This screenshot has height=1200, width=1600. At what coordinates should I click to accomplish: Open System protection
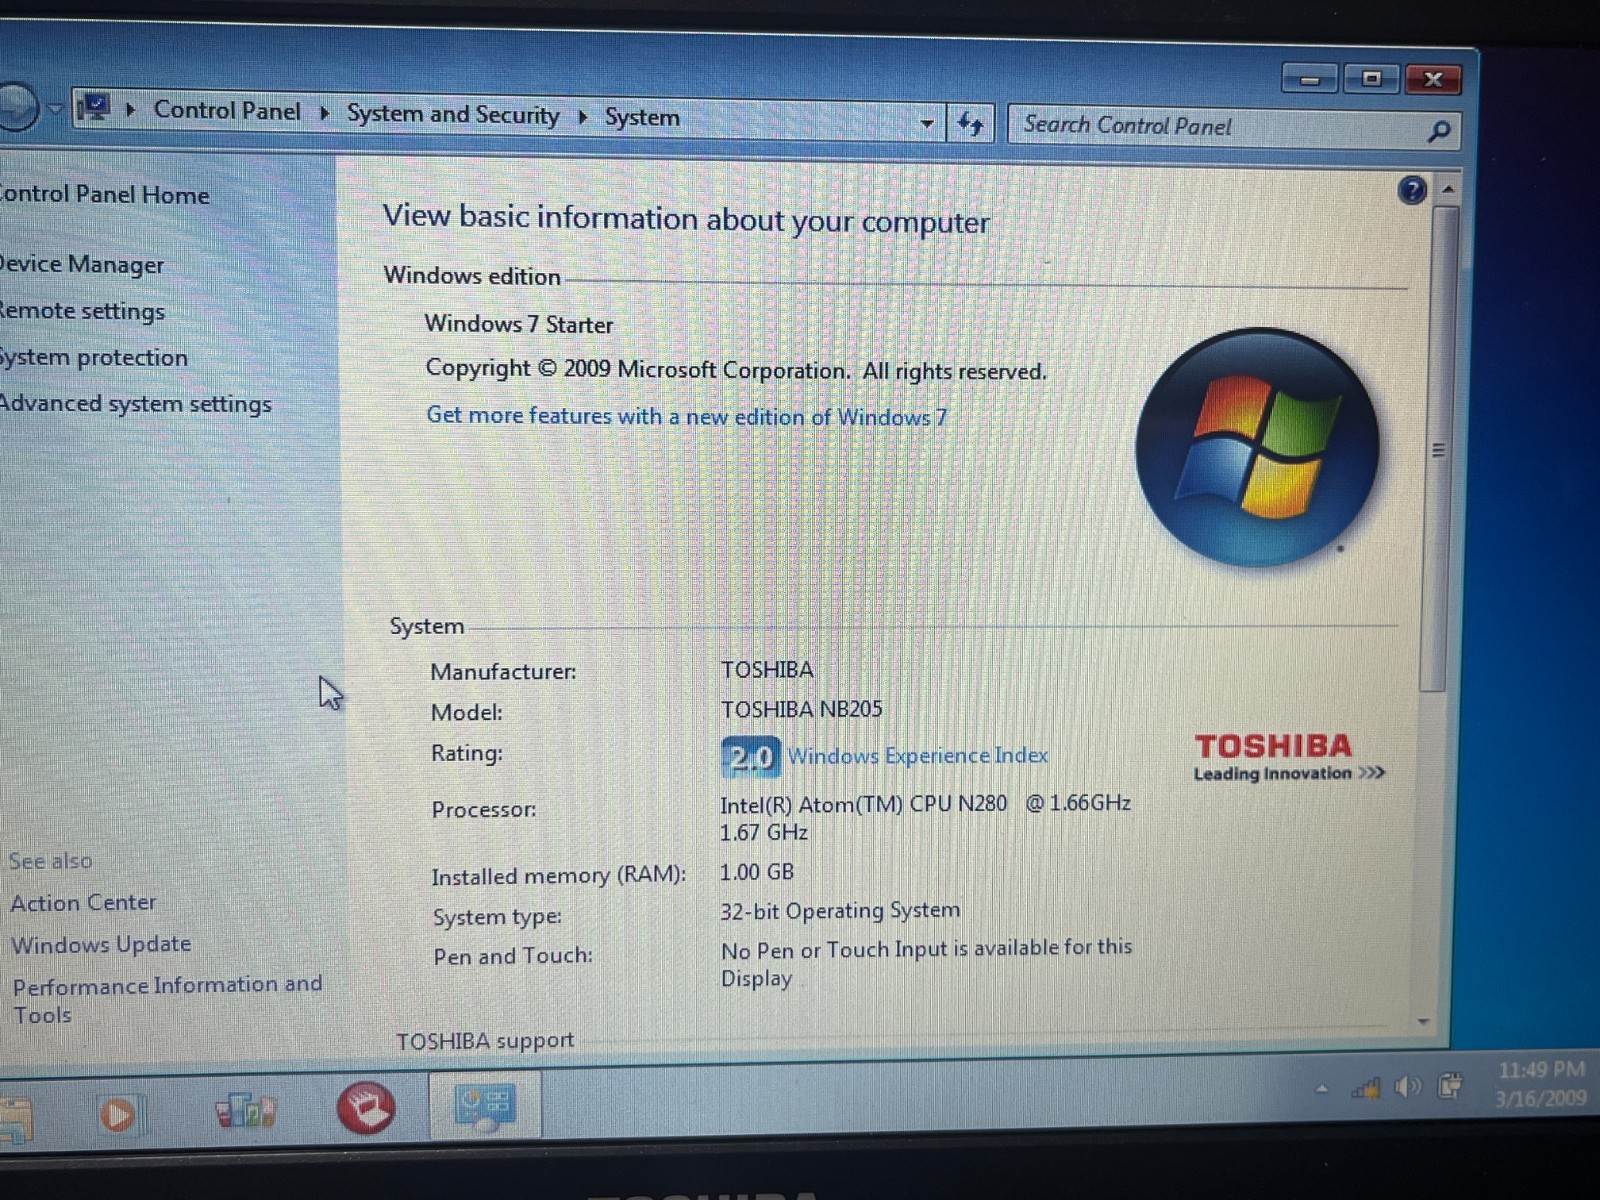tap(93, 357)
